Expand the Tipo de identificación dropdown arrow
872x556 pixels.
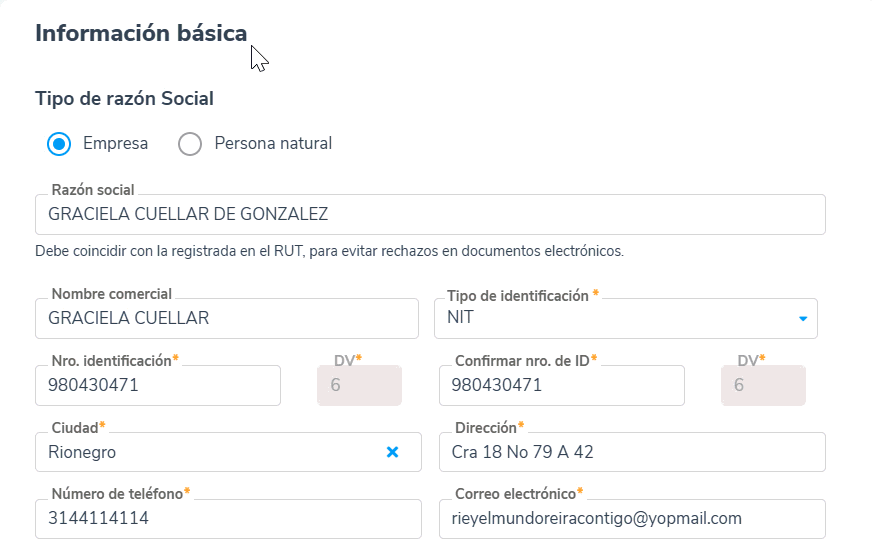pyautogui.click(x=802, y=319)
